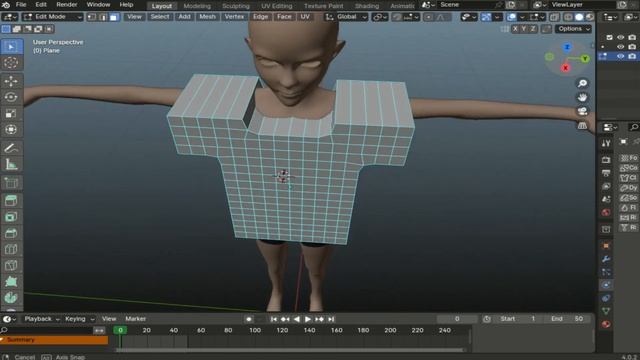The height and width of the screenshot is (360, 640).
Task: Toggle show overlays button
Action: [512, 17]
